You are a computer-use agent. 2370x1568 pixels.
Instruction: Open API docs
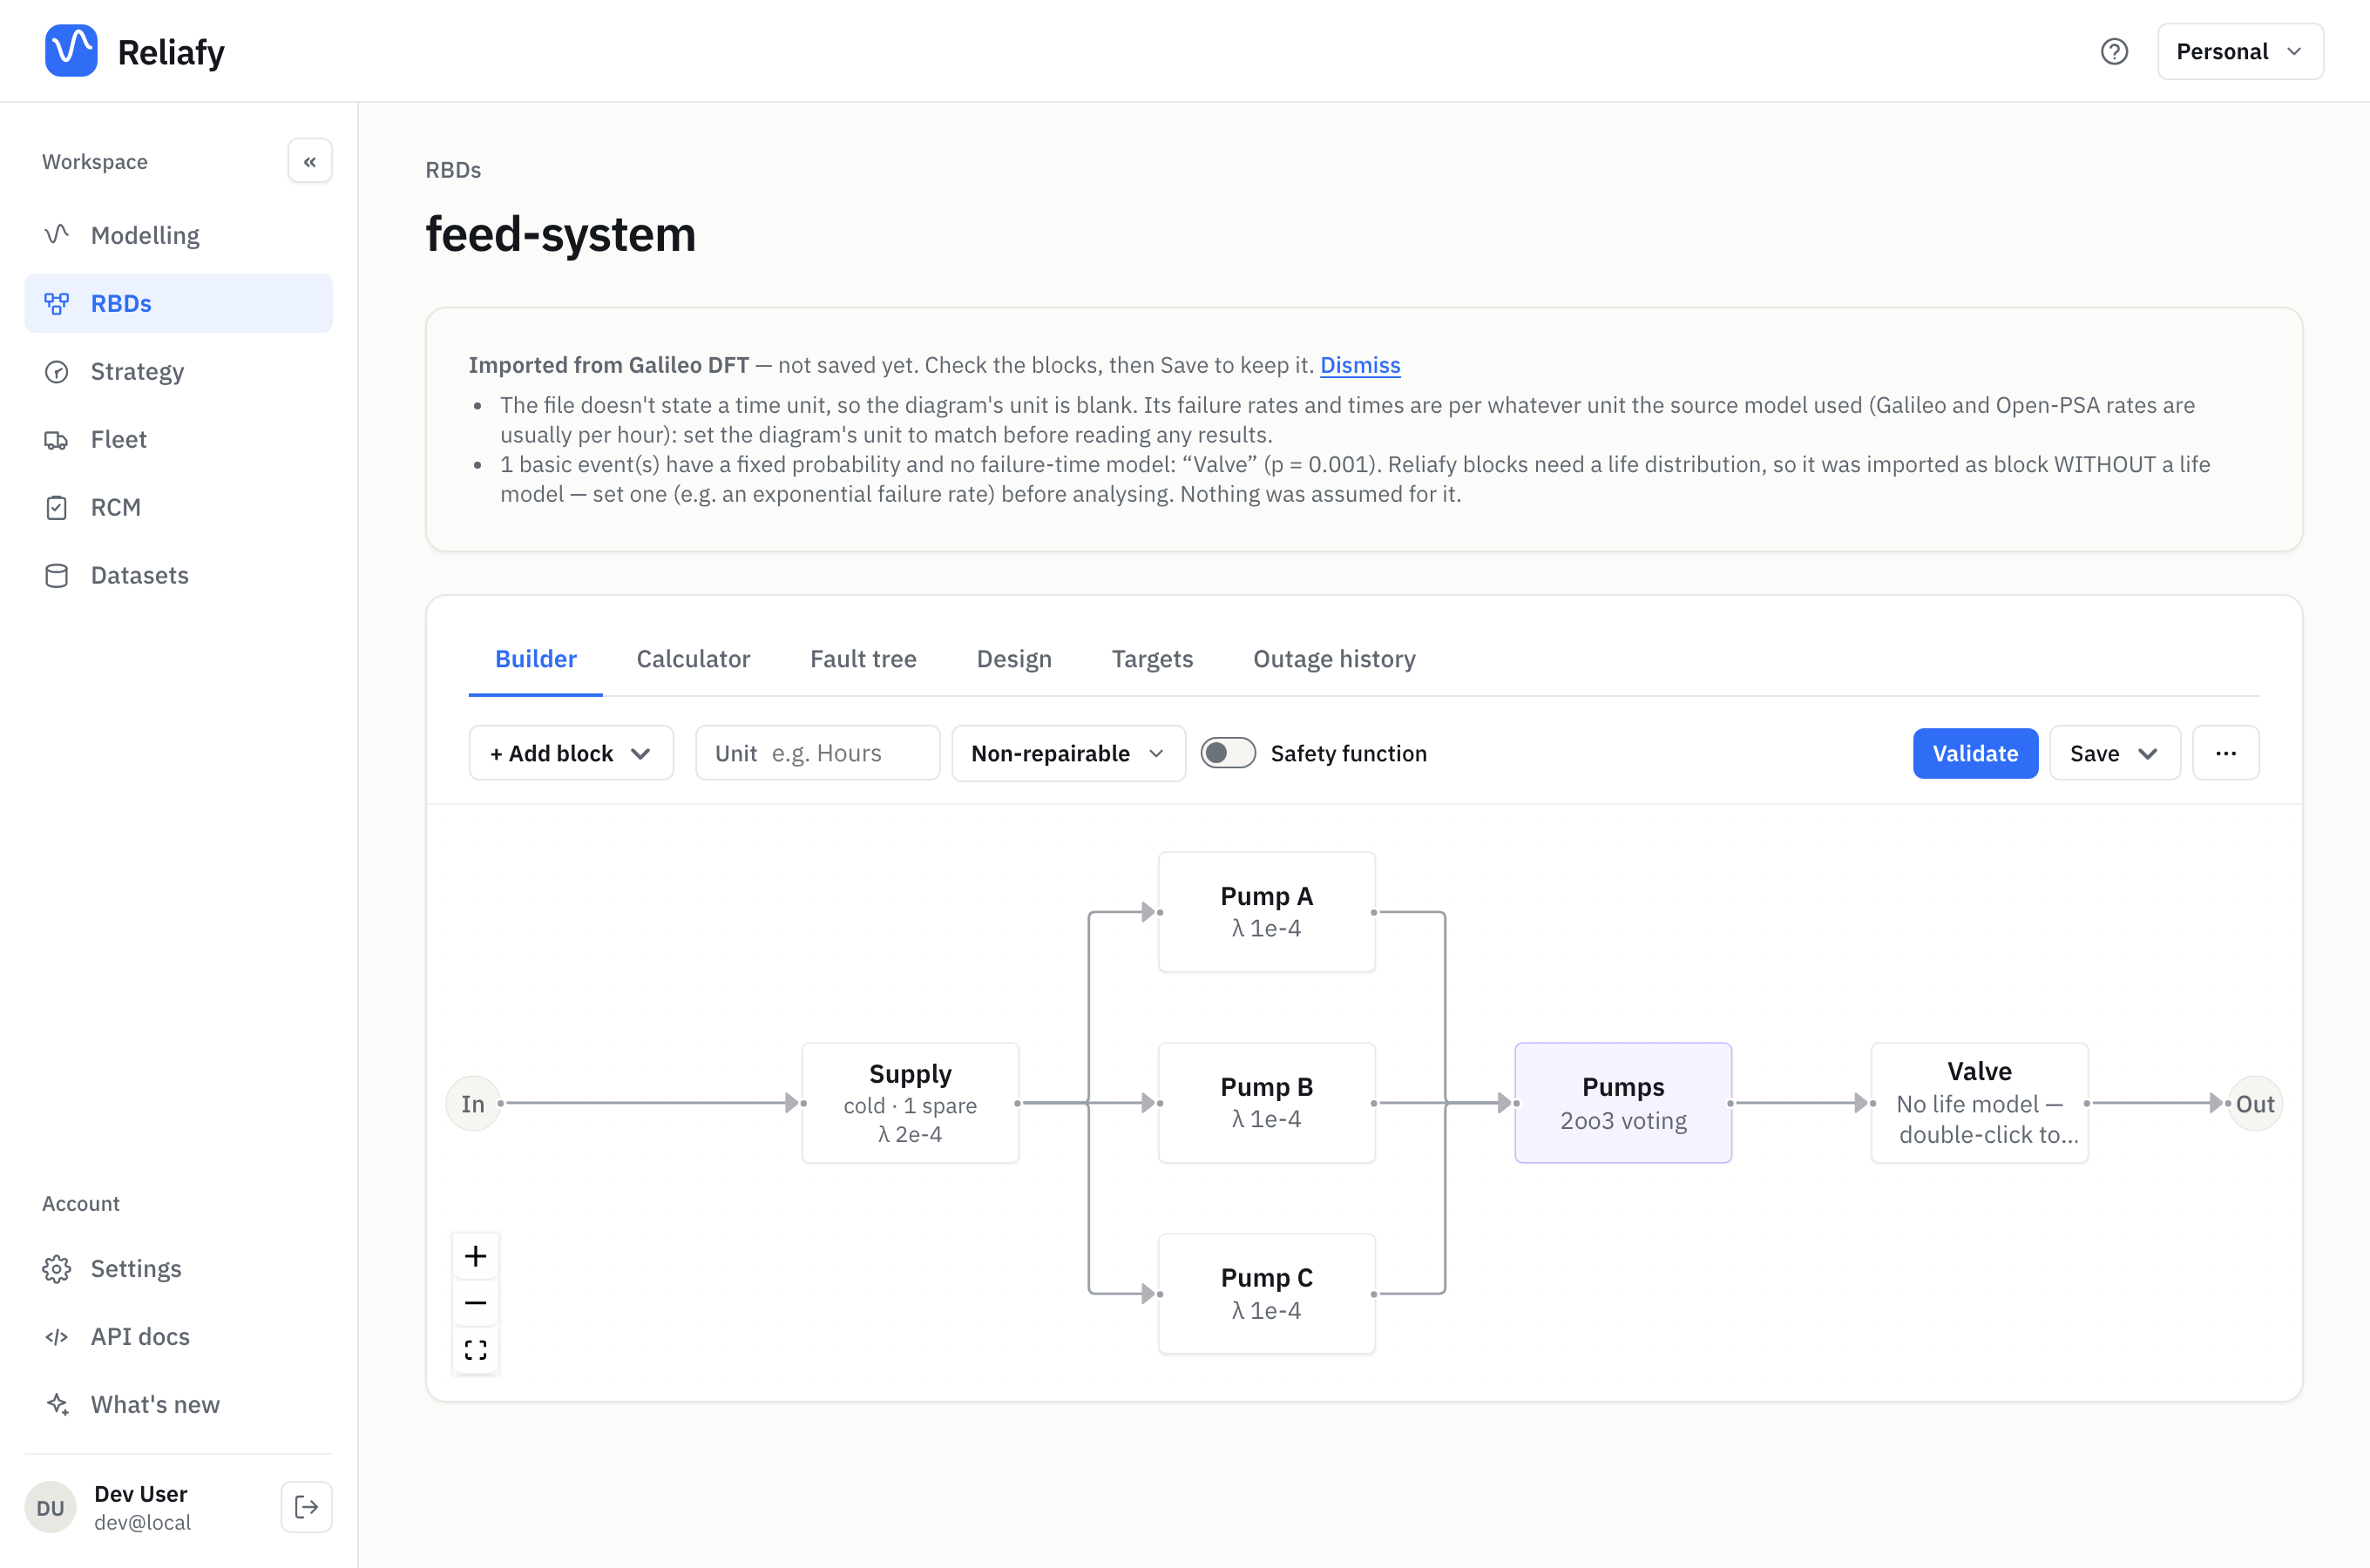tap(178, 1336)
